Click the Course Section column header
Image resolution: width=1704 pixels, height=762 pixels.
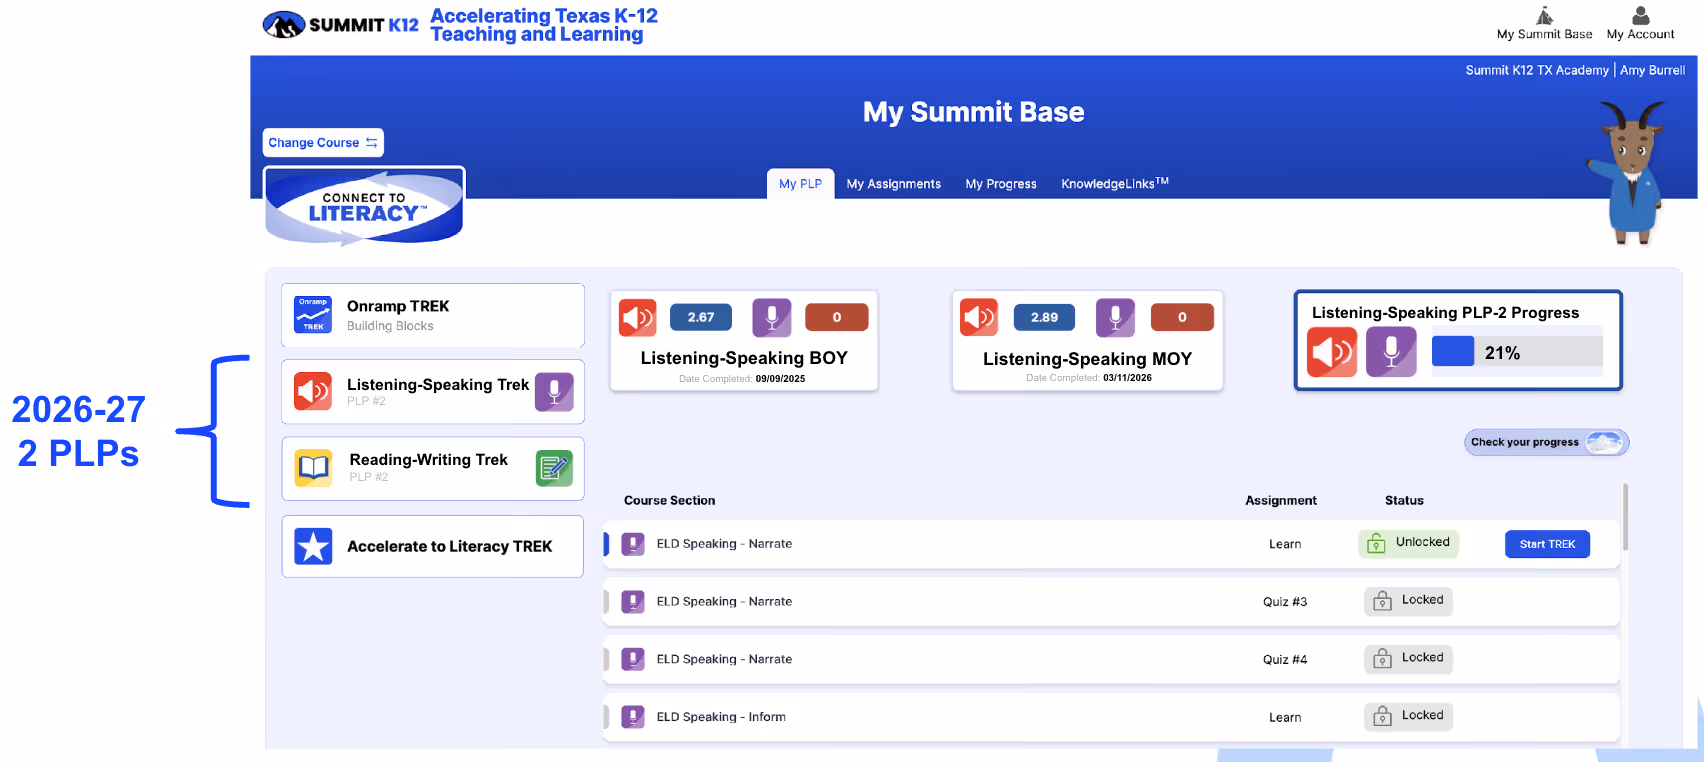[670, 500]
